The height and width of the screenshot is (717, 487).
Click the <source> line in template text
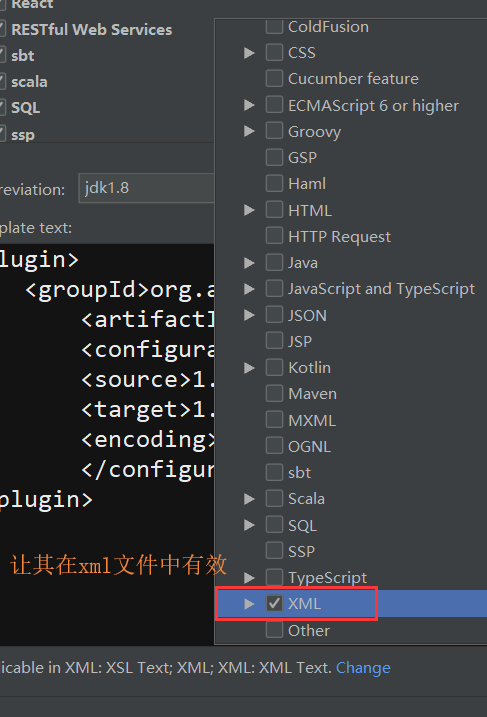(x=148, y=380)
